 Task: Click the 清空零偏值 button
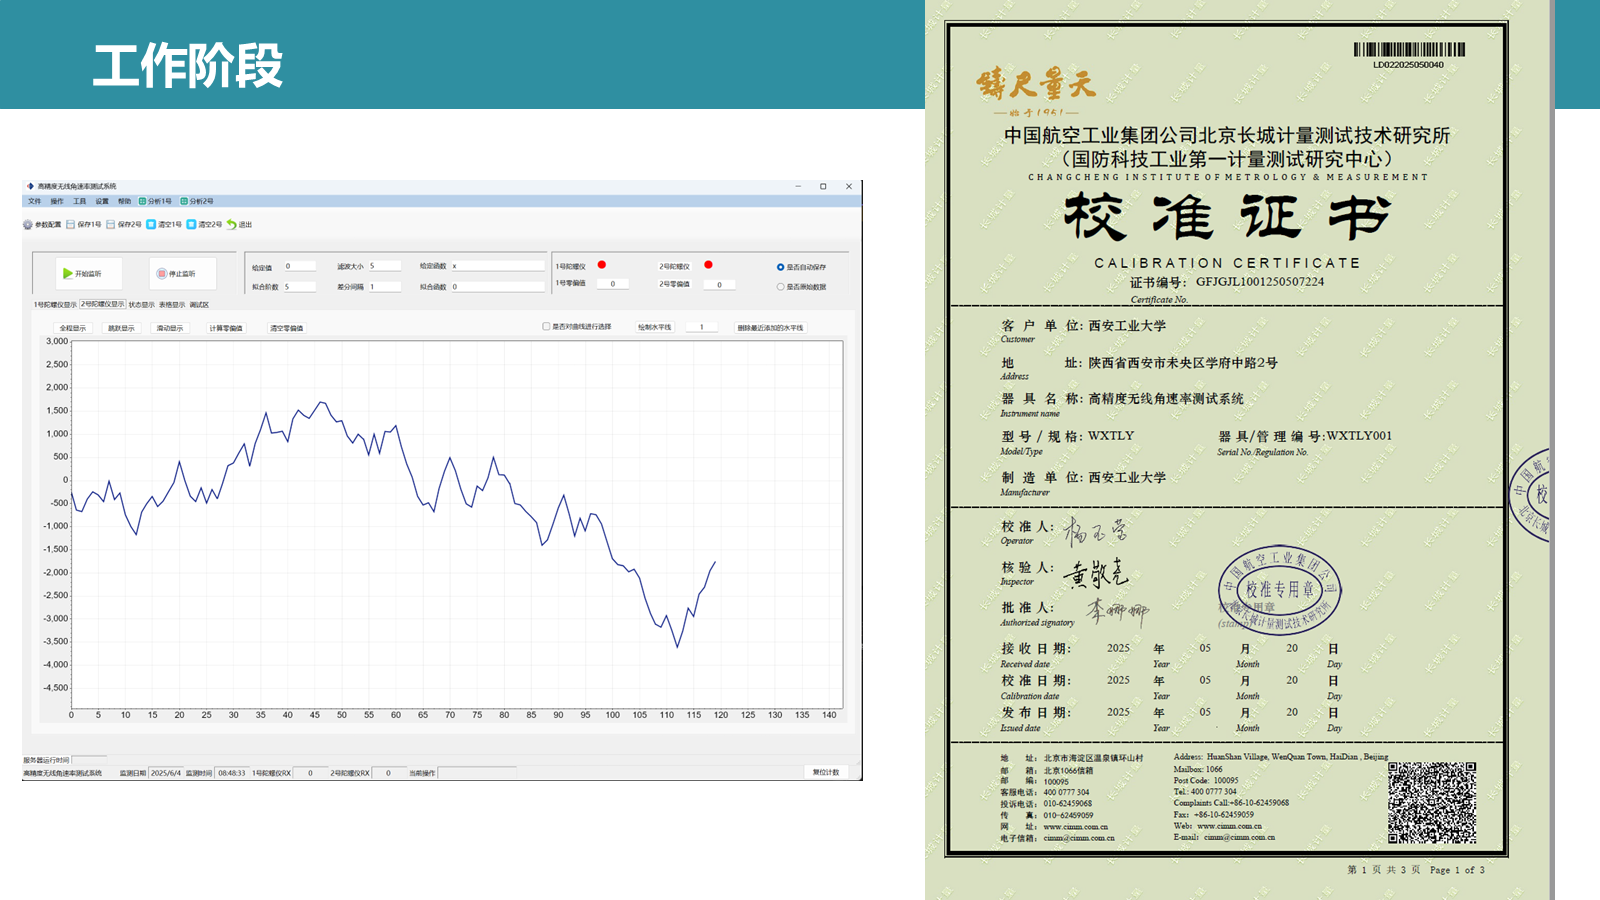(286, 328)
